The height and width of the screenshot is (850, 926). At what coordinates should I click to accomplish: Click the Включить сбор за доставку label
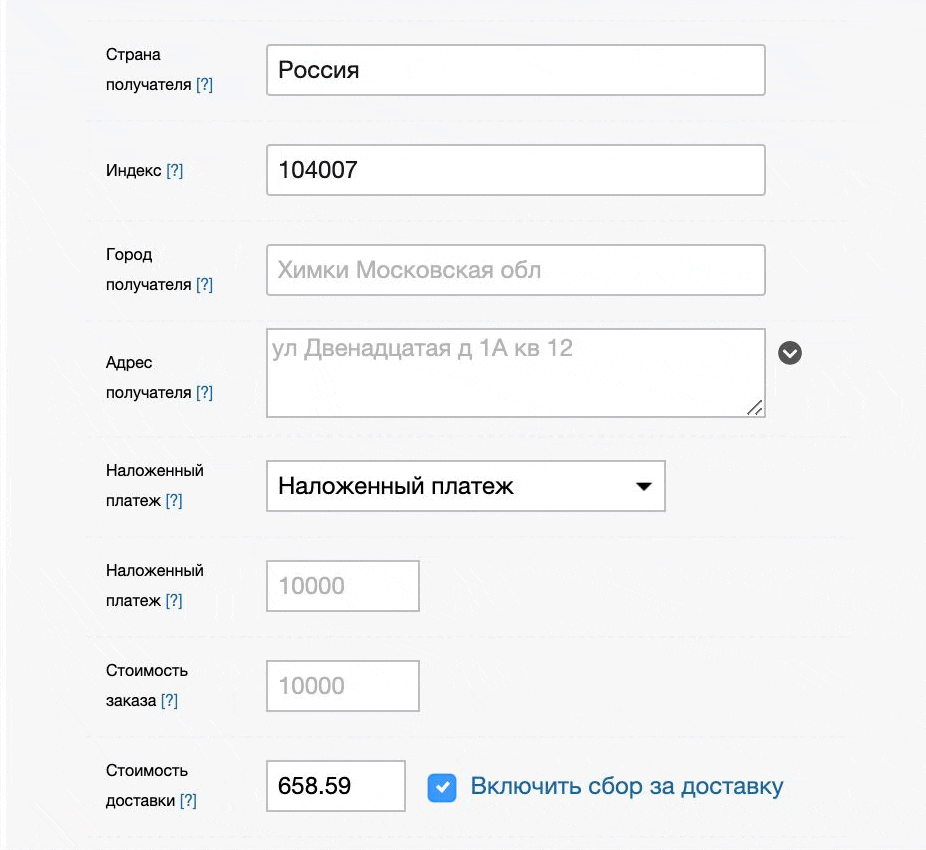pos(627,787)
